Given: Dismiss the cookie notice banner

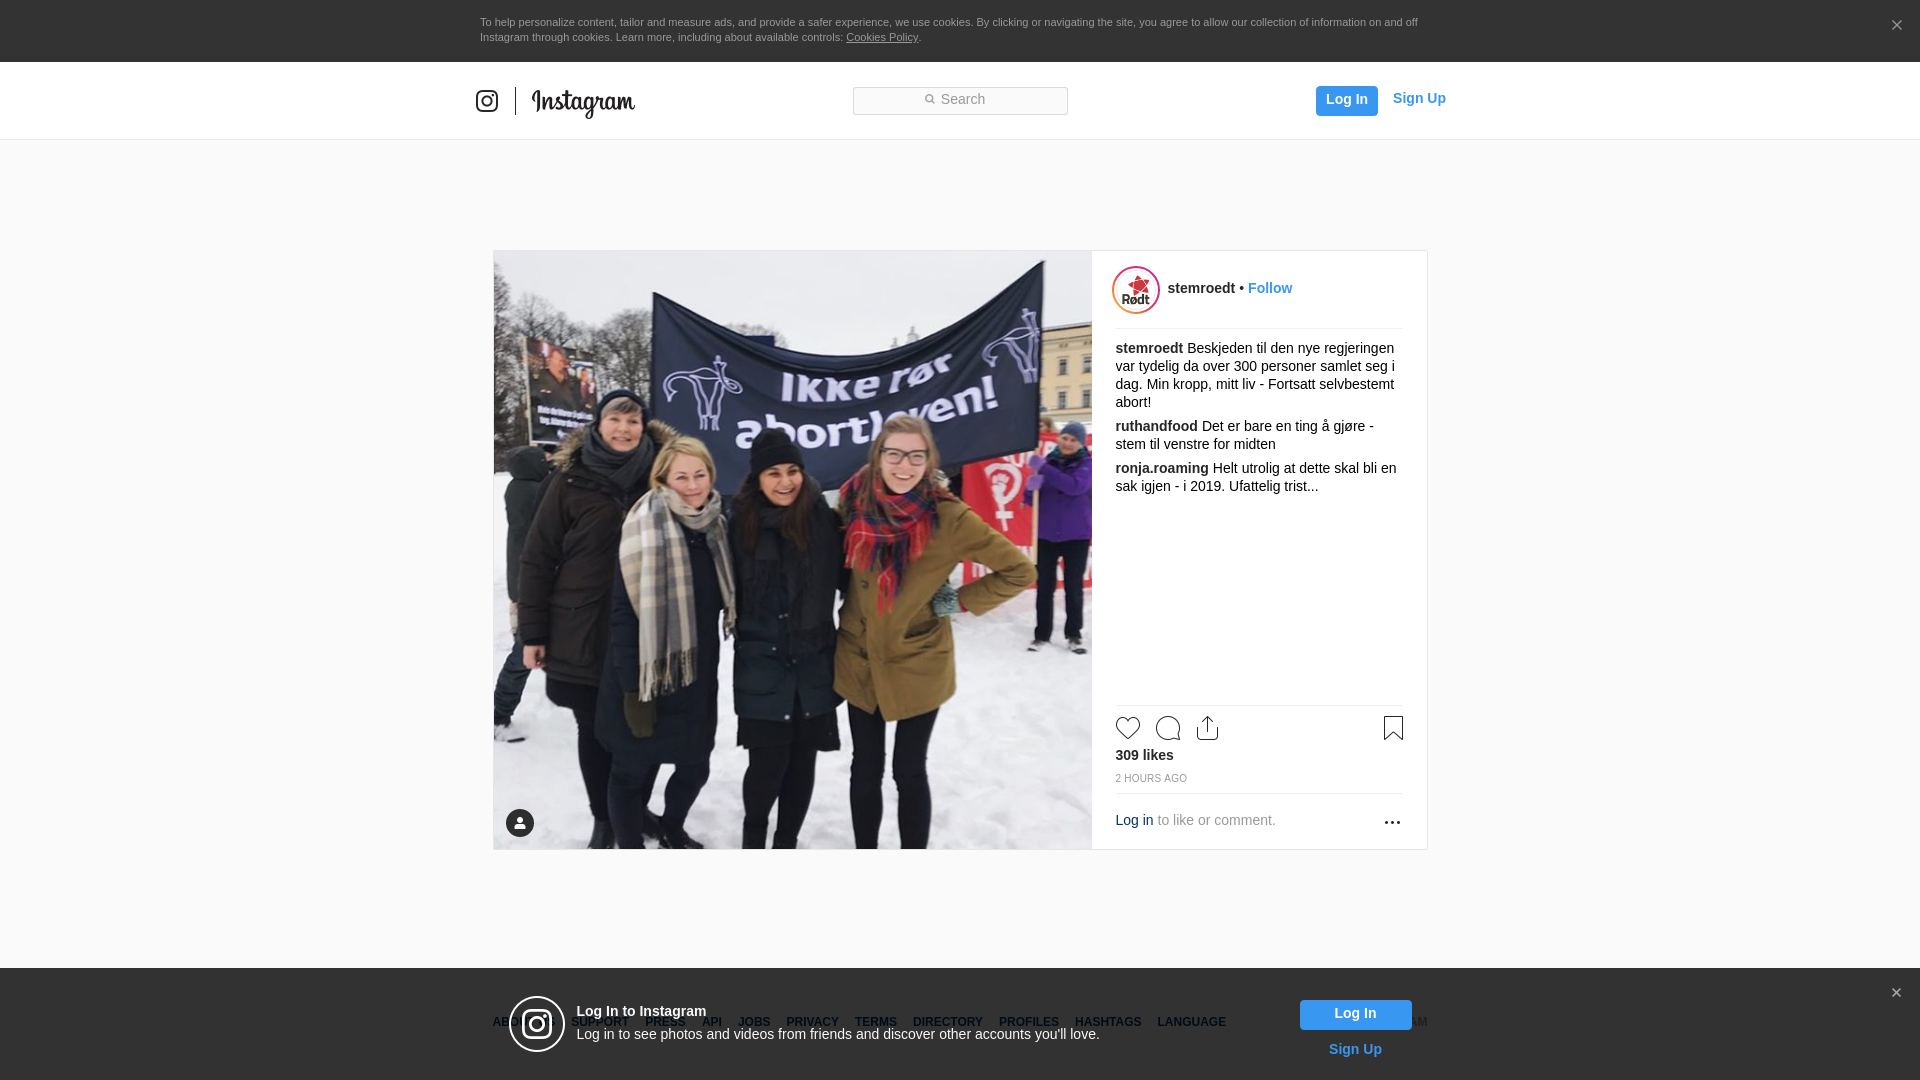Looking at the screenshot, I should pos(1896,26).
